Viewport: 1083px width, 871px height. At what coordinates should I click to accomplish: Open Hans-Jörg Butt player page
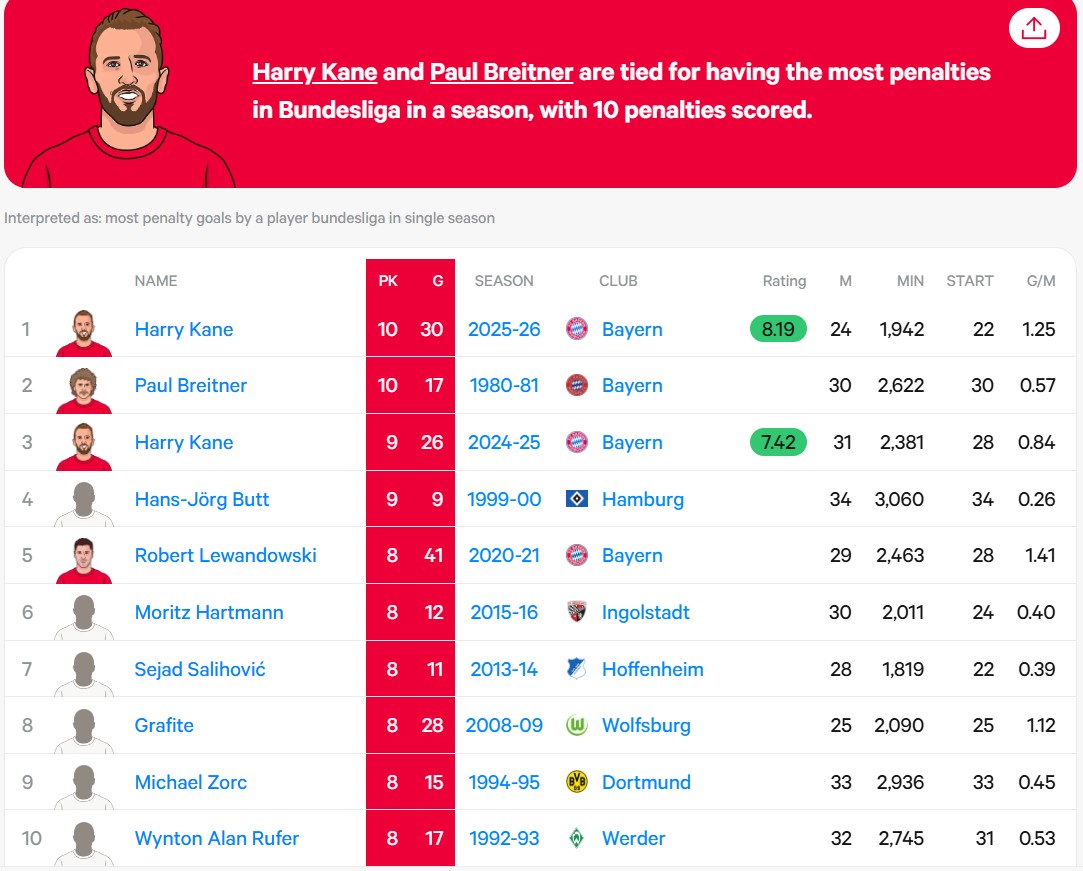point(202,499)
